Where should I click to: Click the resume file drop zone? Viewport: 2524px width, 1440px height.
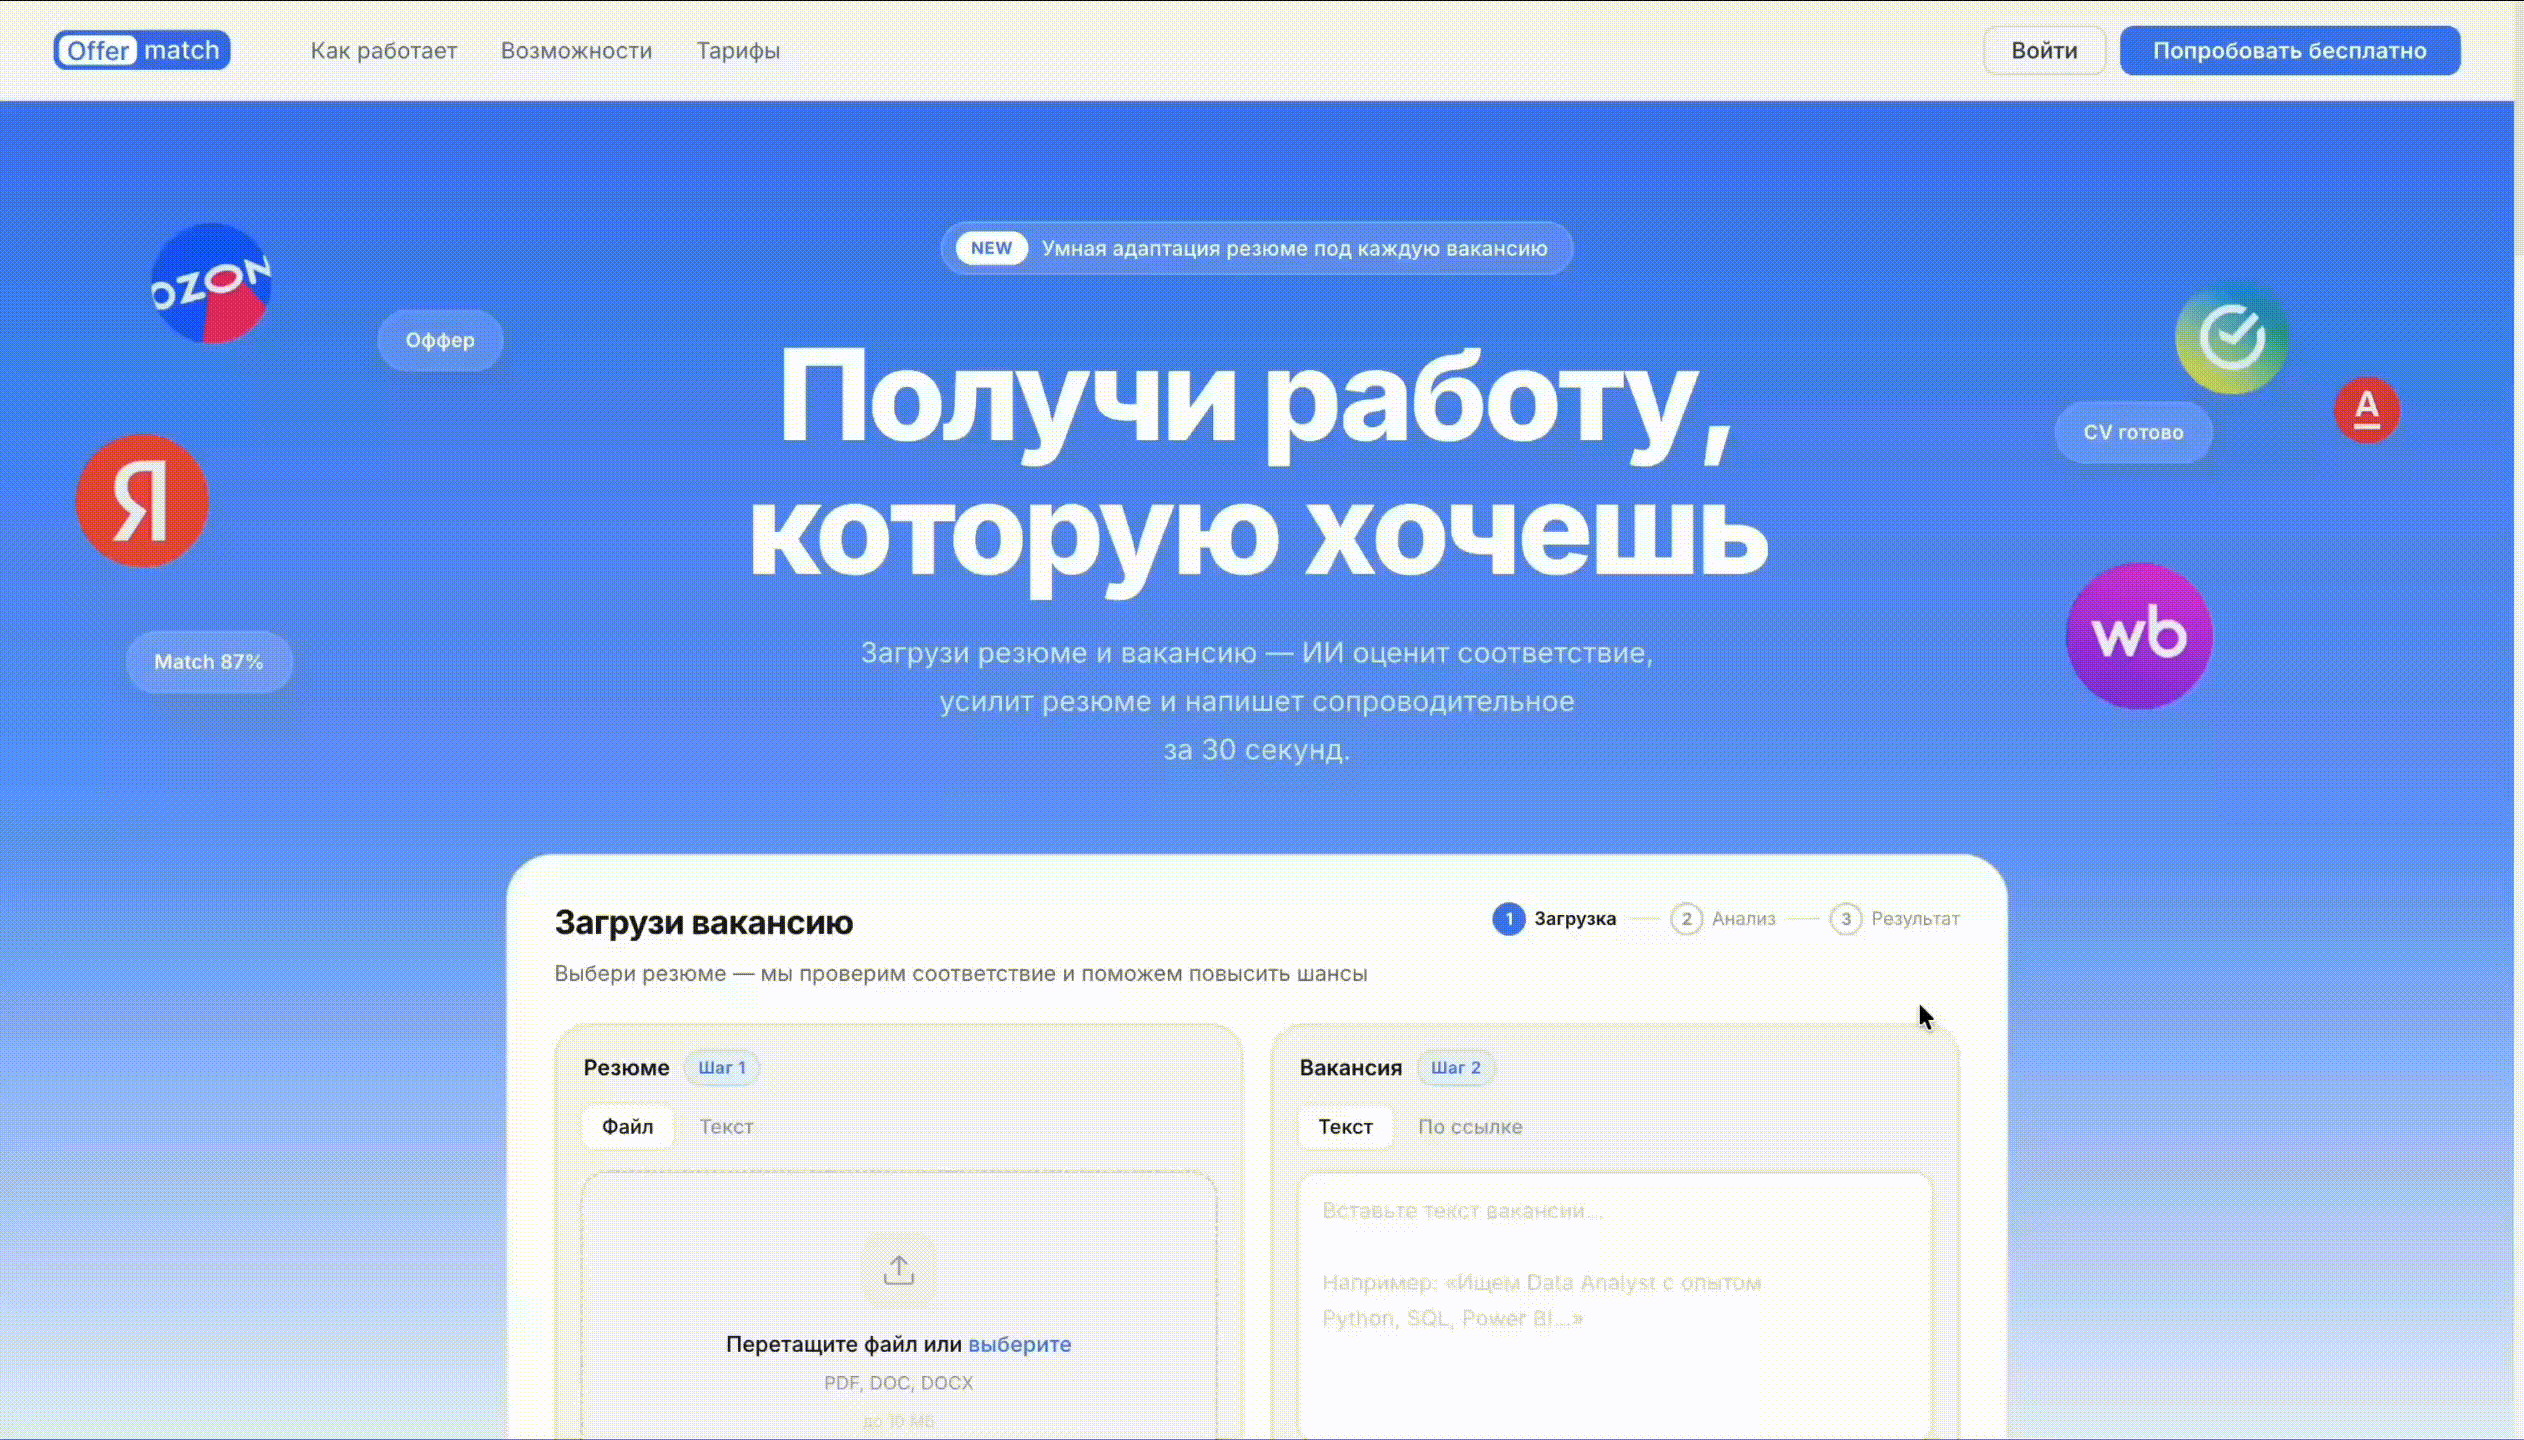(x=899, y=1305)
